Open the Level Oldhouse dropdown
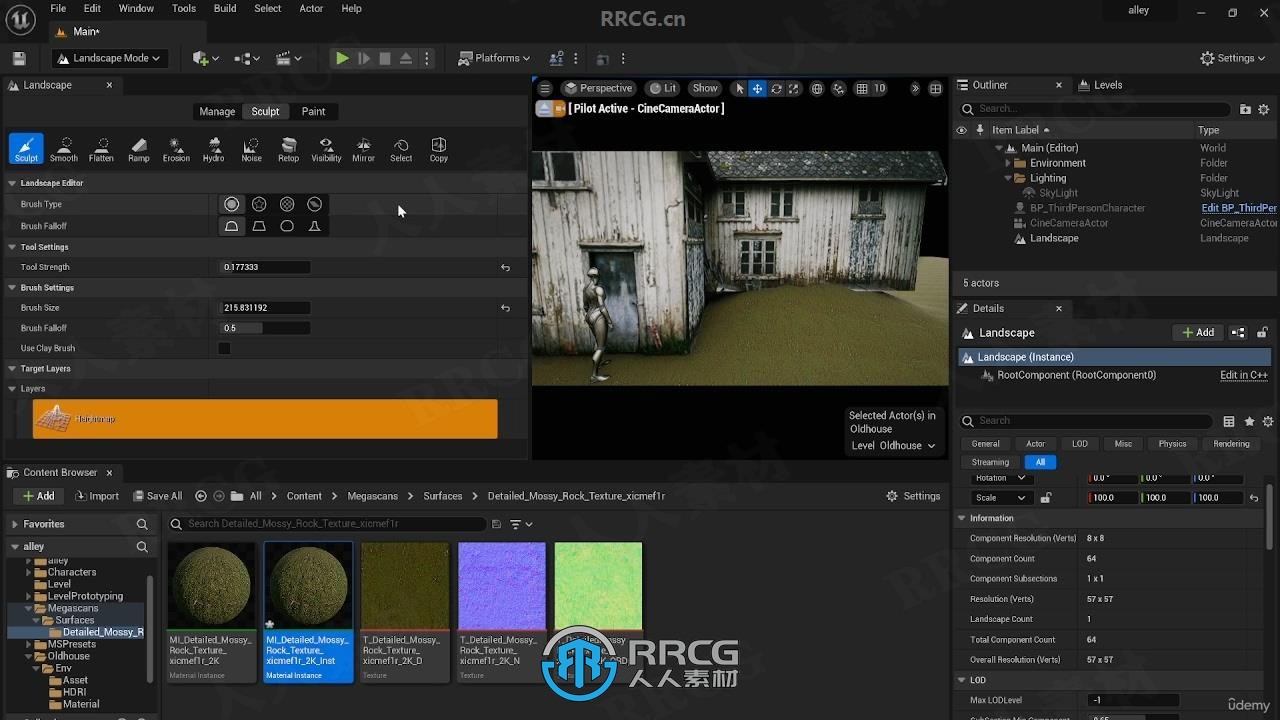The height and width of the screenshot is (720, 1280). [x=893, y=446]
